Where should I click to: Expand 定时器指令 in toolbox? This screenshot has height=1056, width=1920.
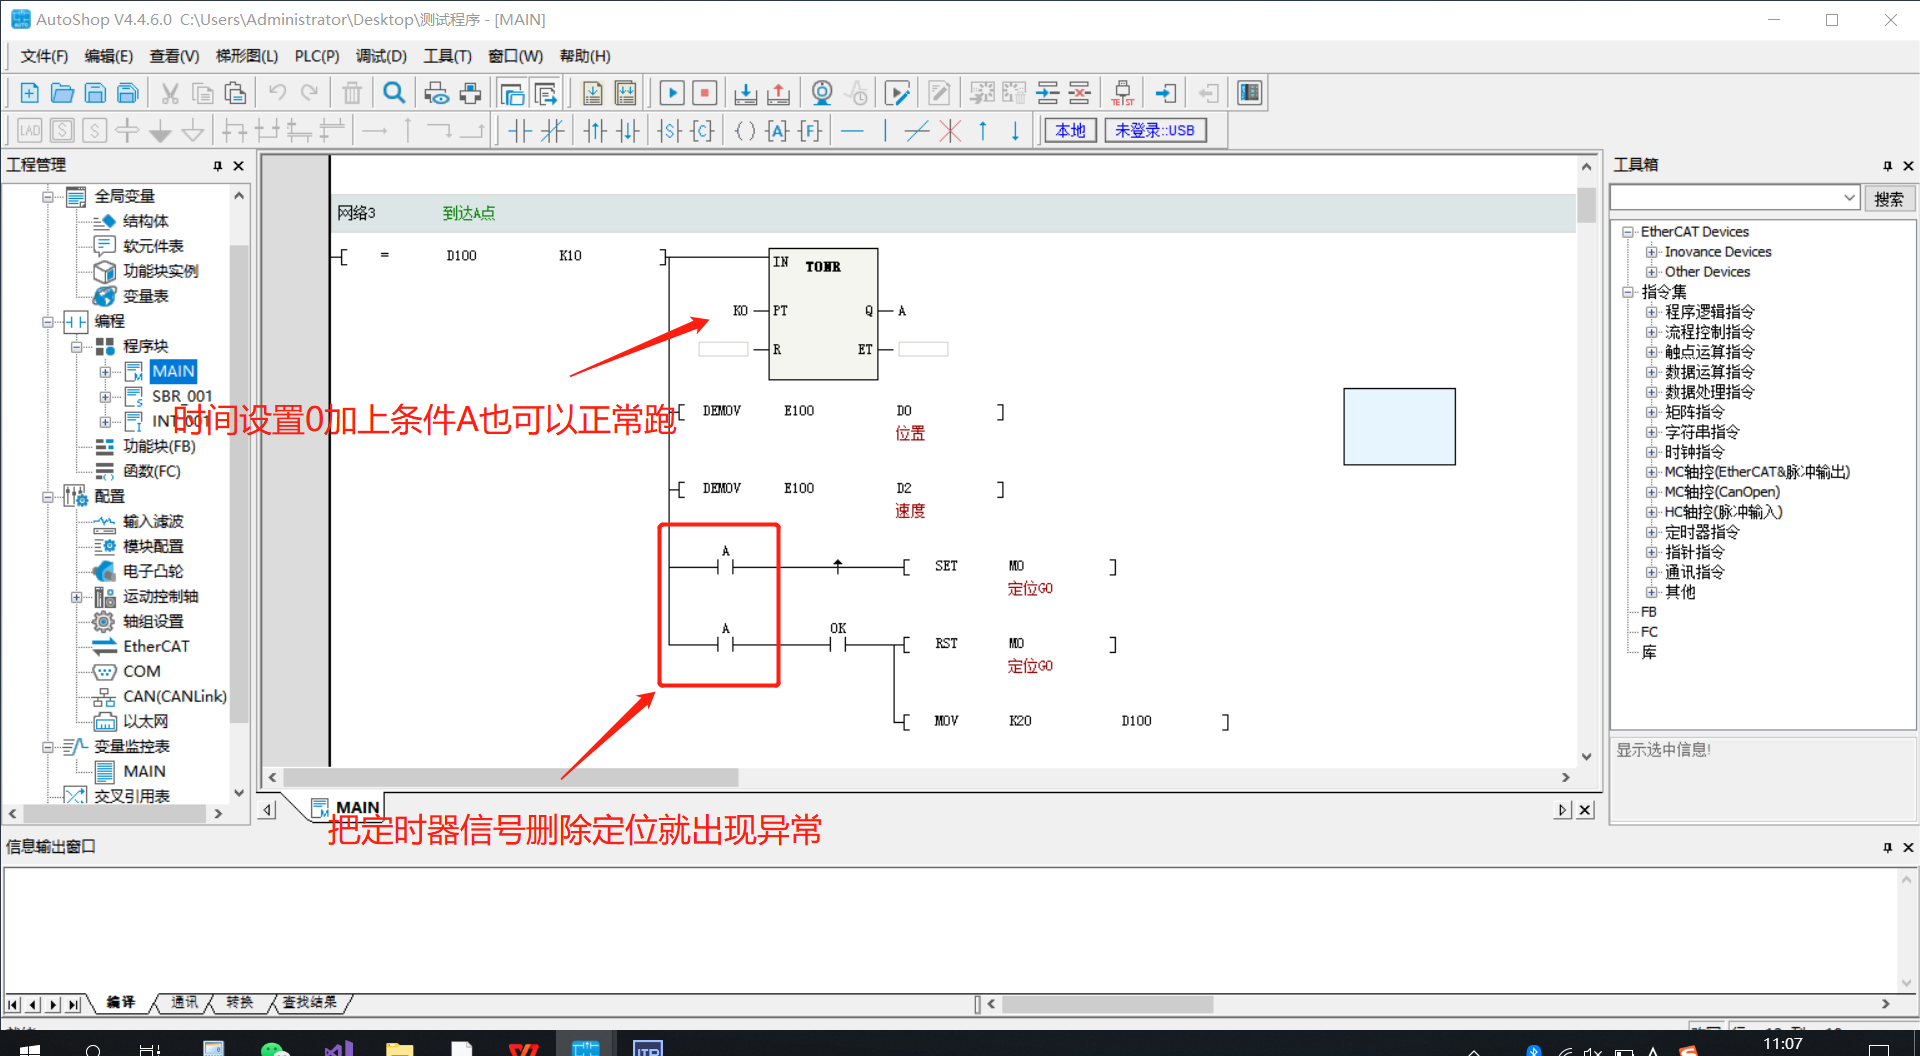(1652, 532)
